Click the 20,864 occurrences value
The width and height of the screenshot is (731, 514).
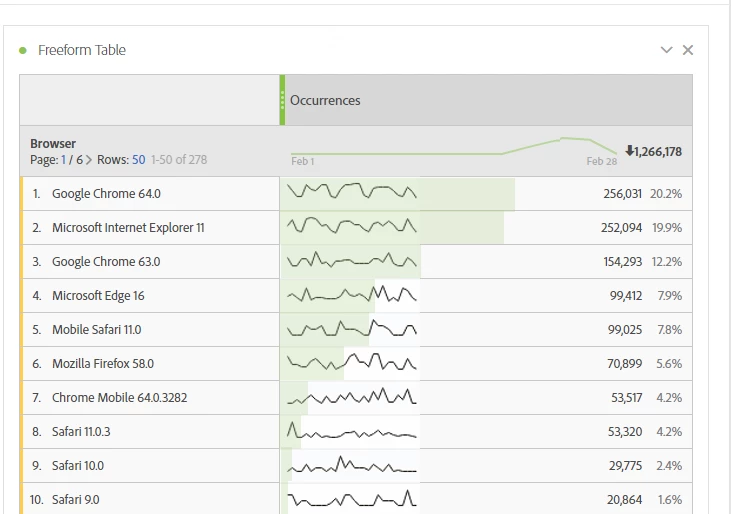(x=624, y=500)
